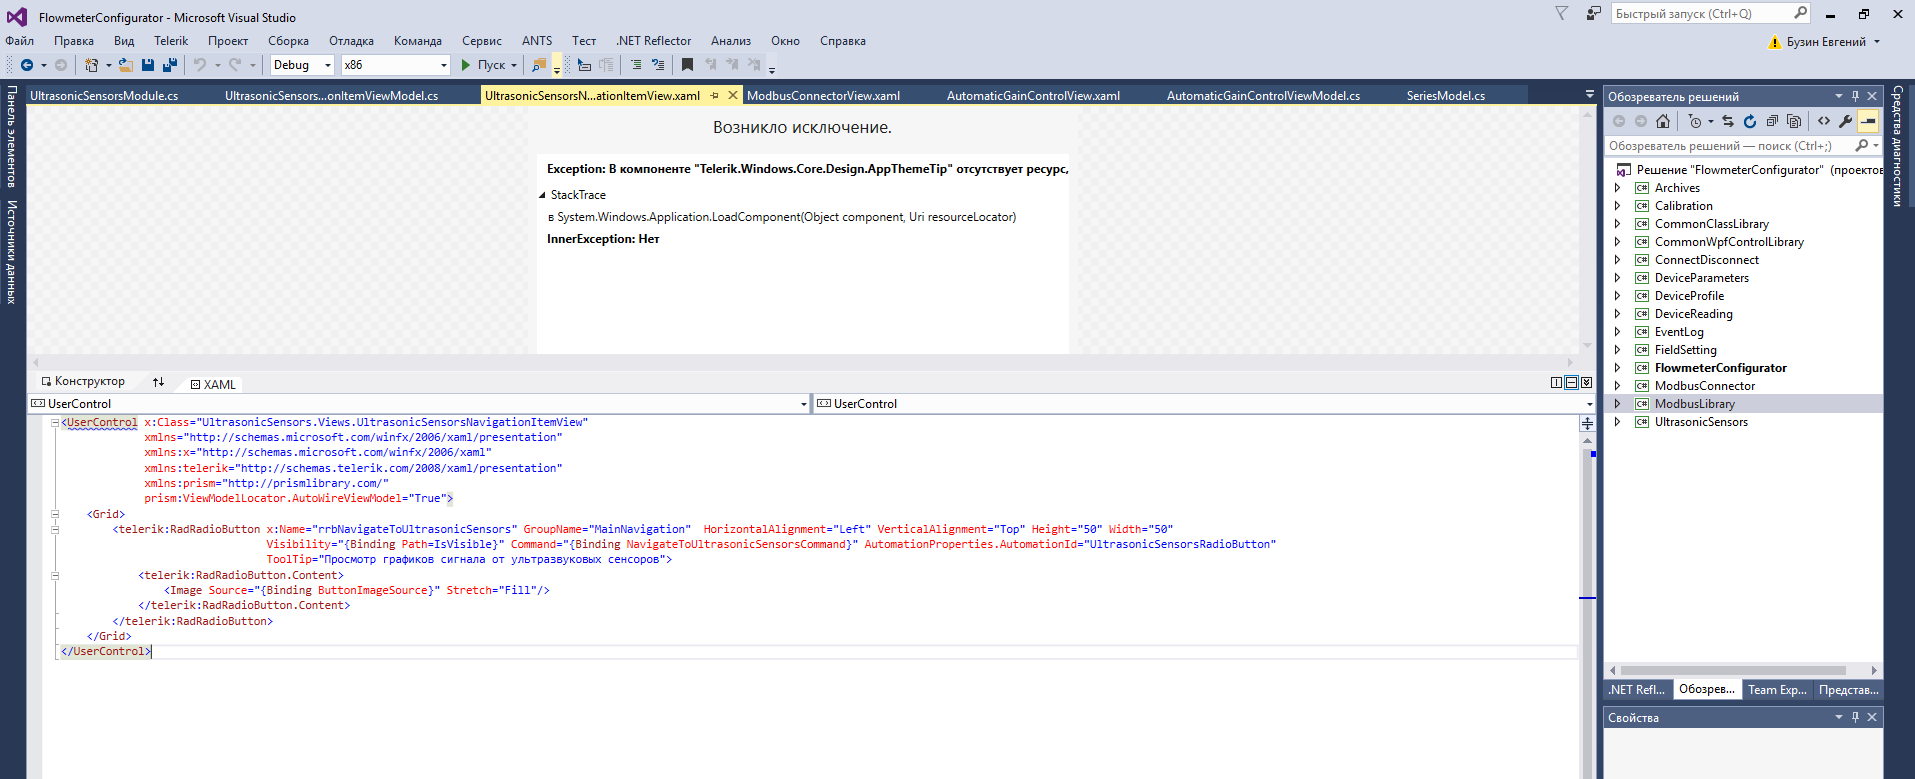This screenshot has width=1915, height=779.
Task: Switch to the Конструктор designer view
Action: click(83, 381)
